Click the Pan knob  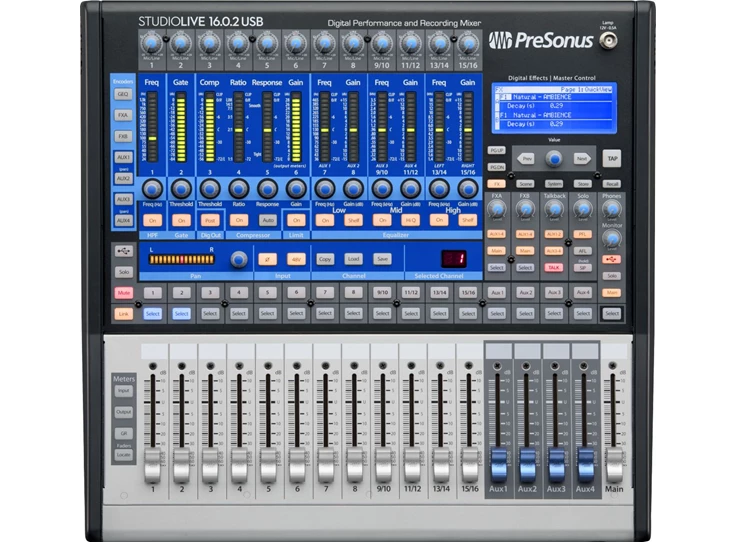(x=239, y=259)
